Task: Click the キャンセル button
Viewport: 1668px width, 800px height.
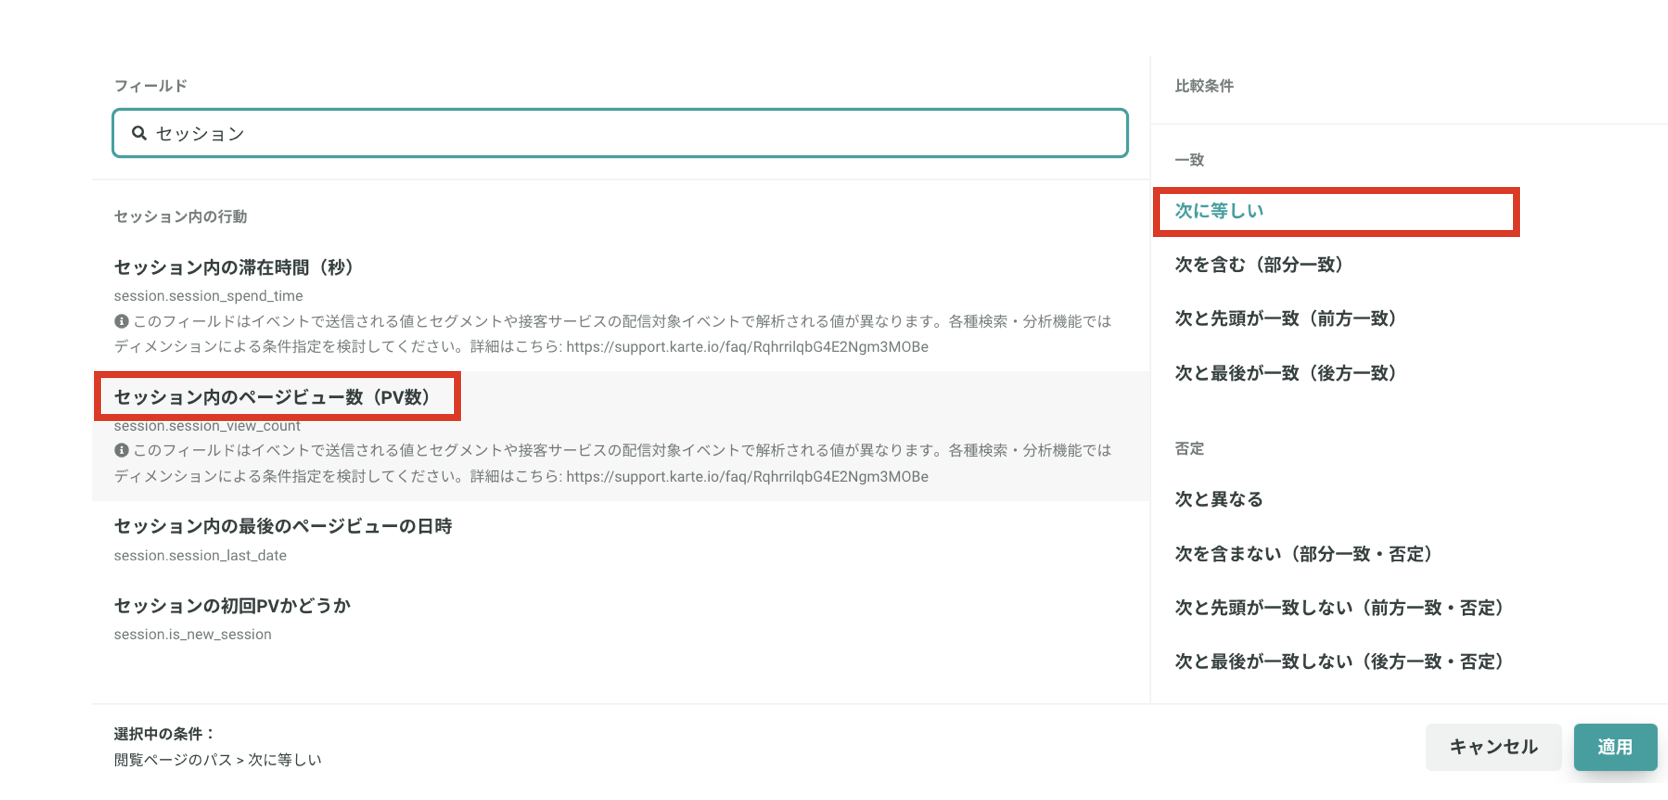Action: (x=1493, y=747)
